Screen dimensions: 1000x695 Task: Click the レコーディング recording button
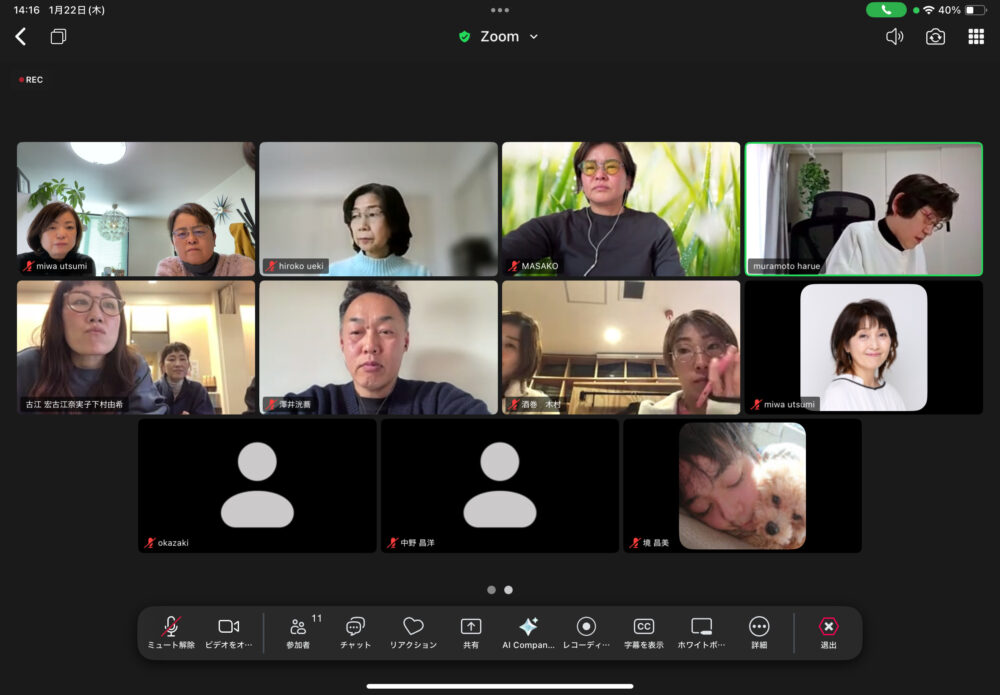click(586, 632)
